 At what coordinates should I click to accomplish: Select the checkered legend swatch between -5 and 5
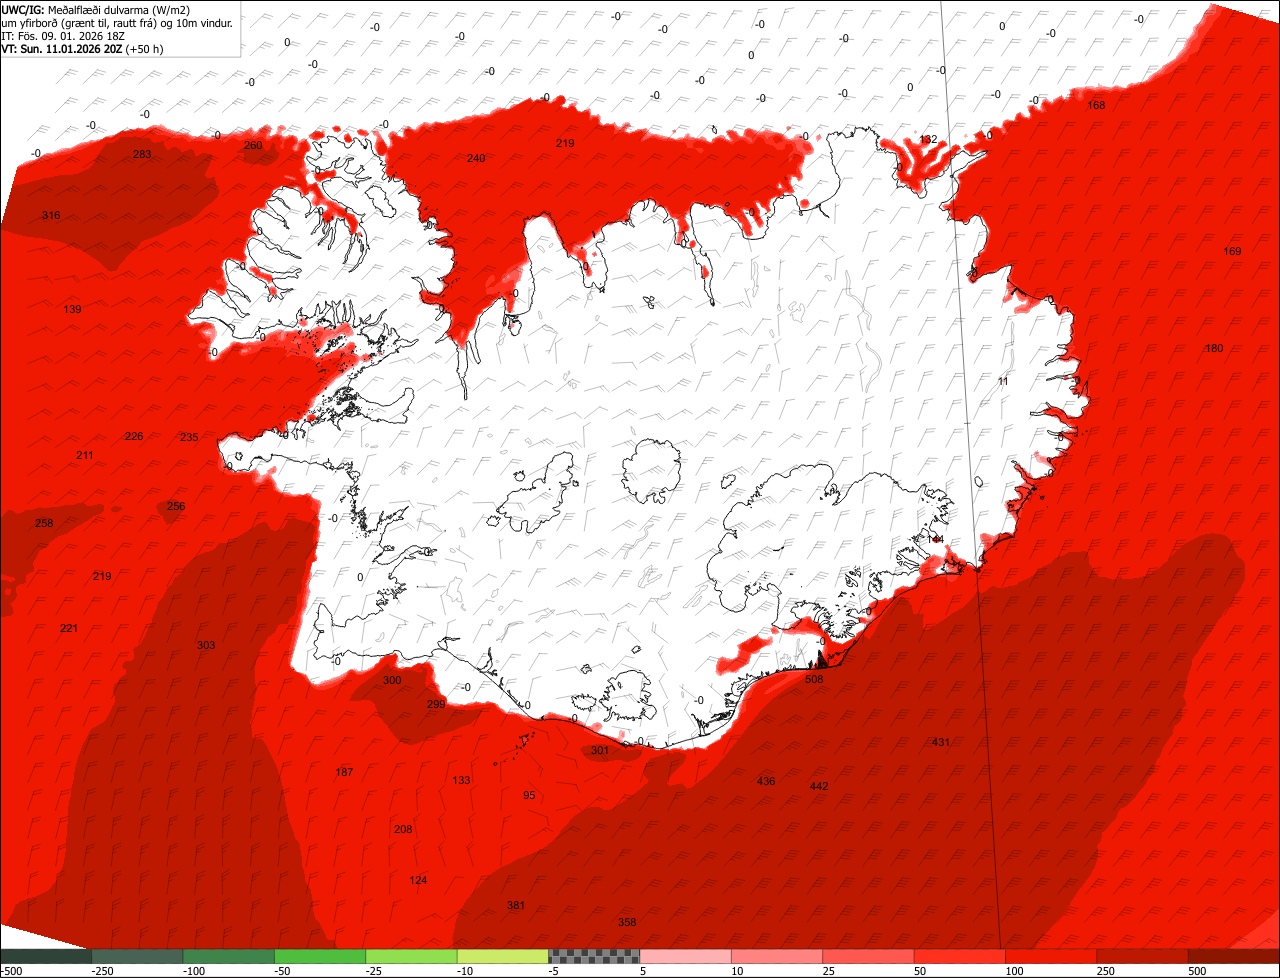point(594,956)
